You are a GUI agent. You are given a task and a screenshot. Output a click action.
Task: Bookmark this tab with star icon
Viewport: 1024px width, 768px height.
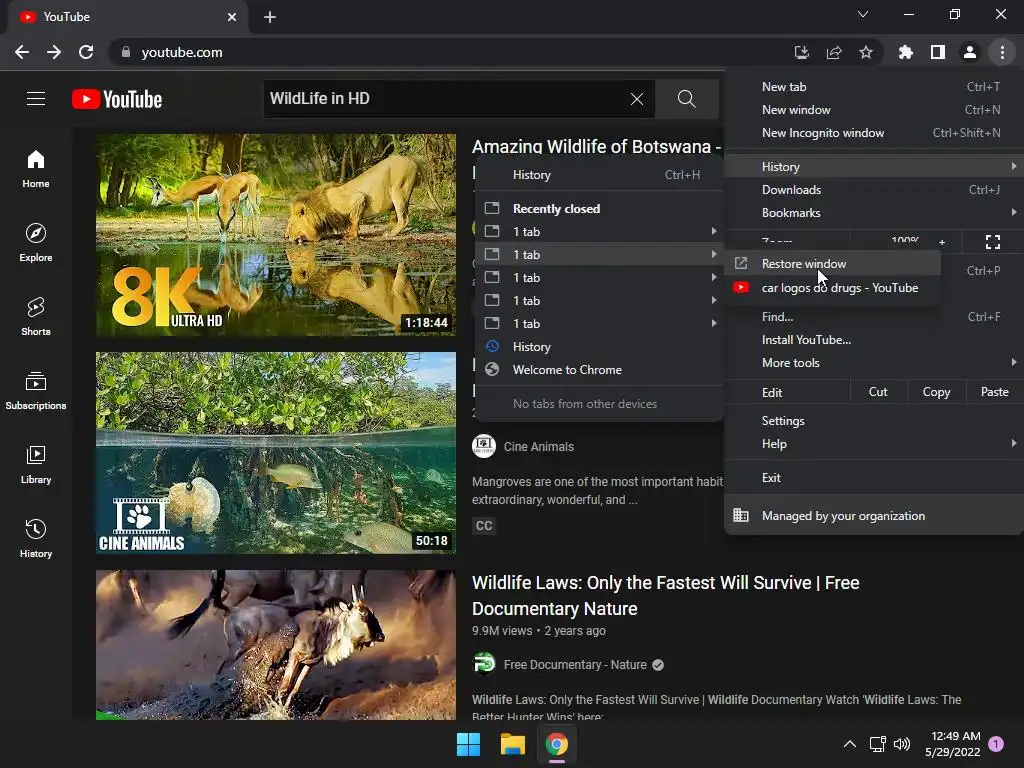pyautogui.click(x=866, y=52)
